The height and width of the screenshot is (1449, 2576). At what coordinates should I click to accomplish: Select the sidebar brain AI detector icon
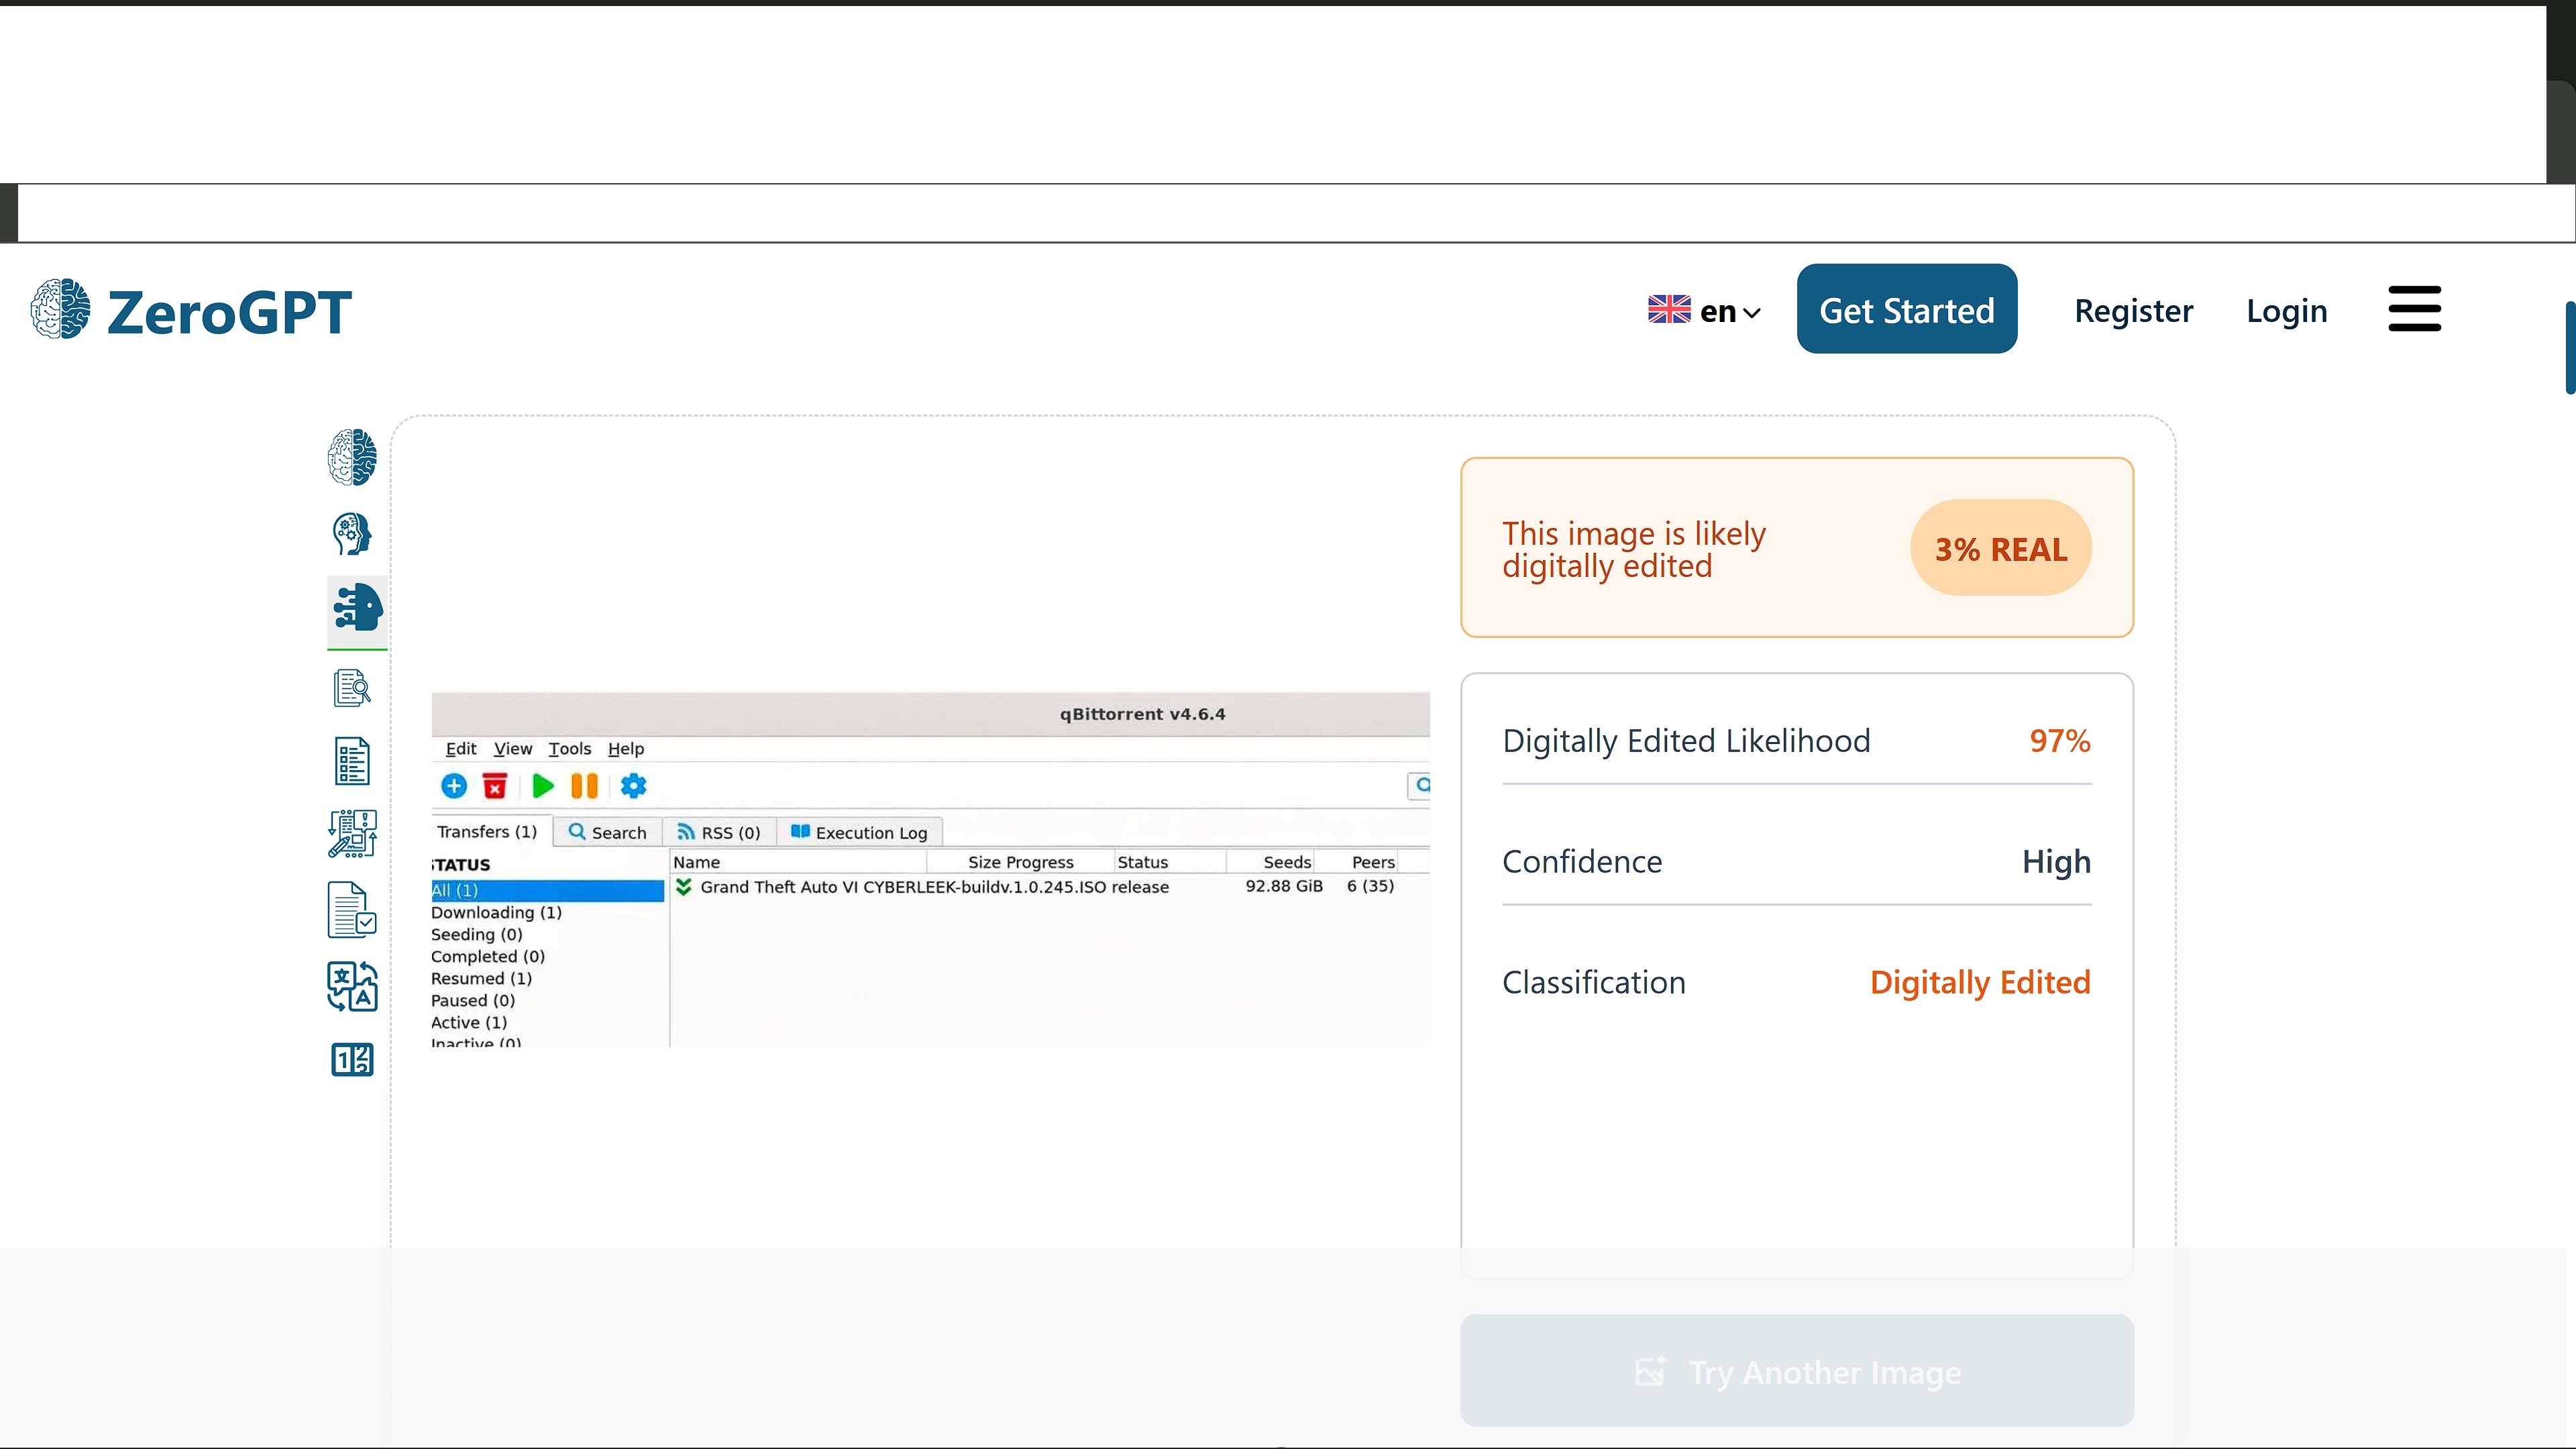(x=352, y=457)
